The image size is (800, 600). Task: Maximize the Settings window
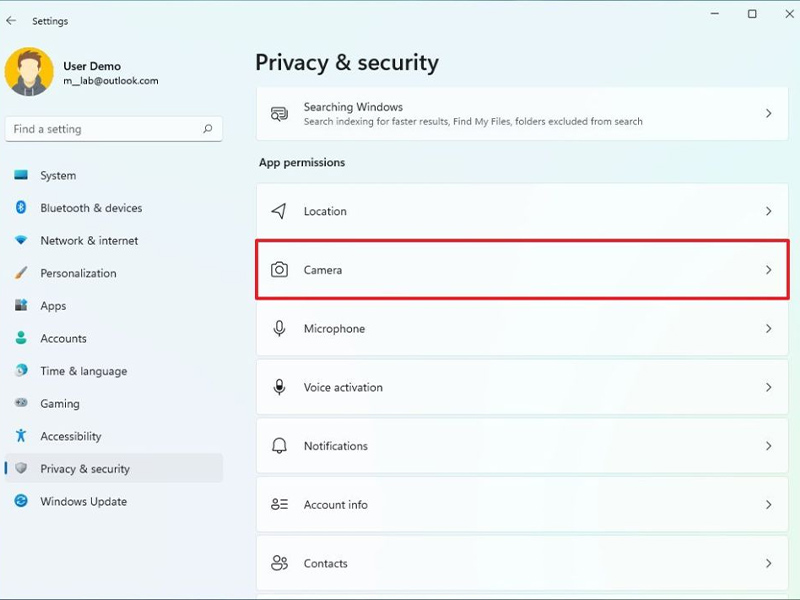[752, 14]
